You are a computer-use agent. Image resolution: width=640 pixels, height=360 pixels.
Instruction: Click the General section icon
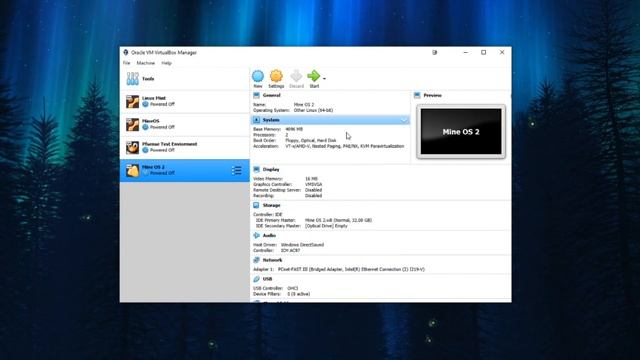(256, 95)
